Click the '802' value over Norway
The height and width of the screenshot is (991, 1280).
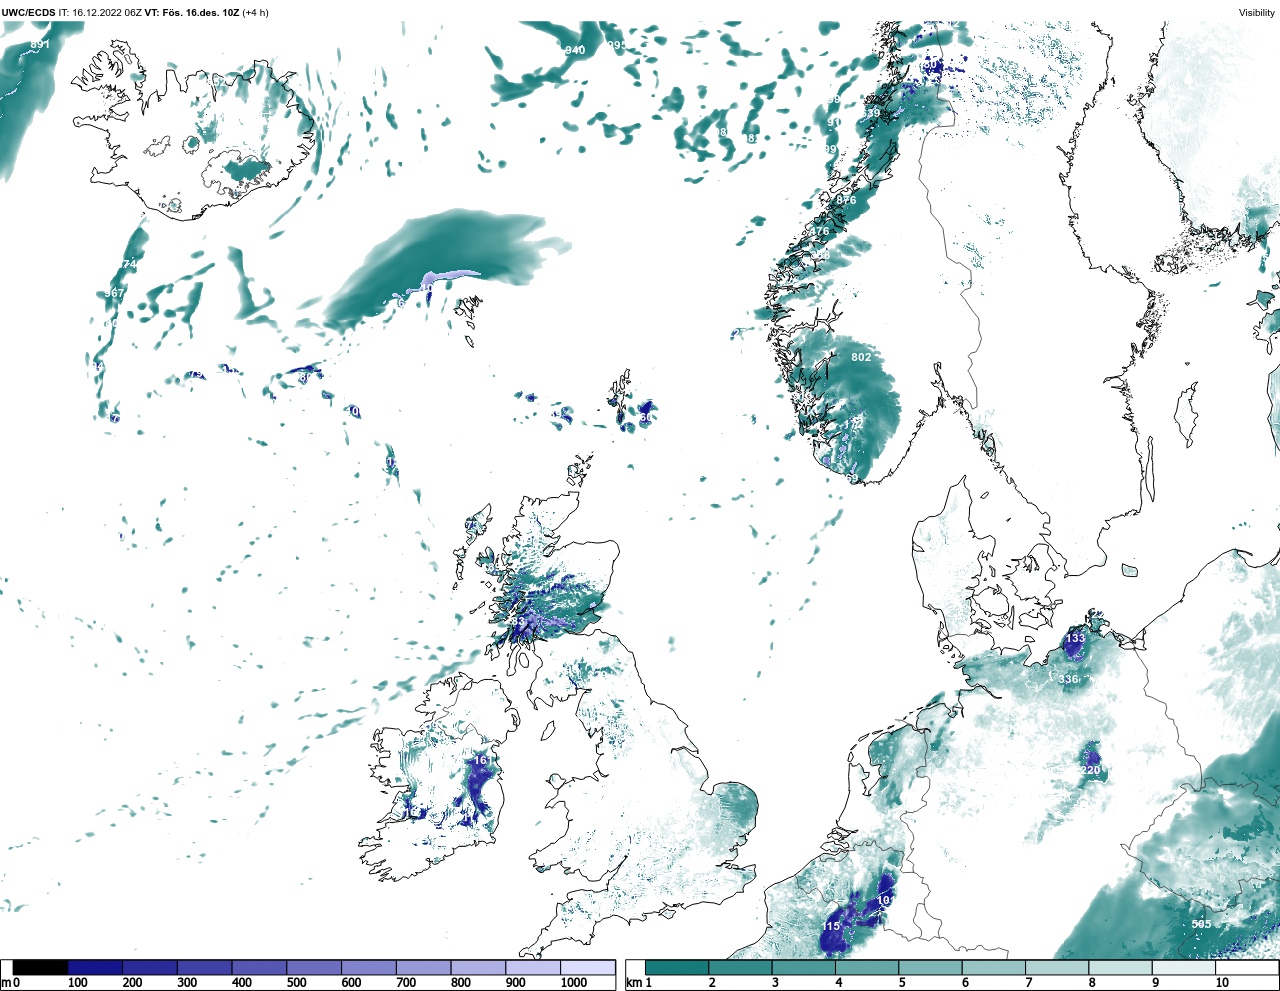861,357
